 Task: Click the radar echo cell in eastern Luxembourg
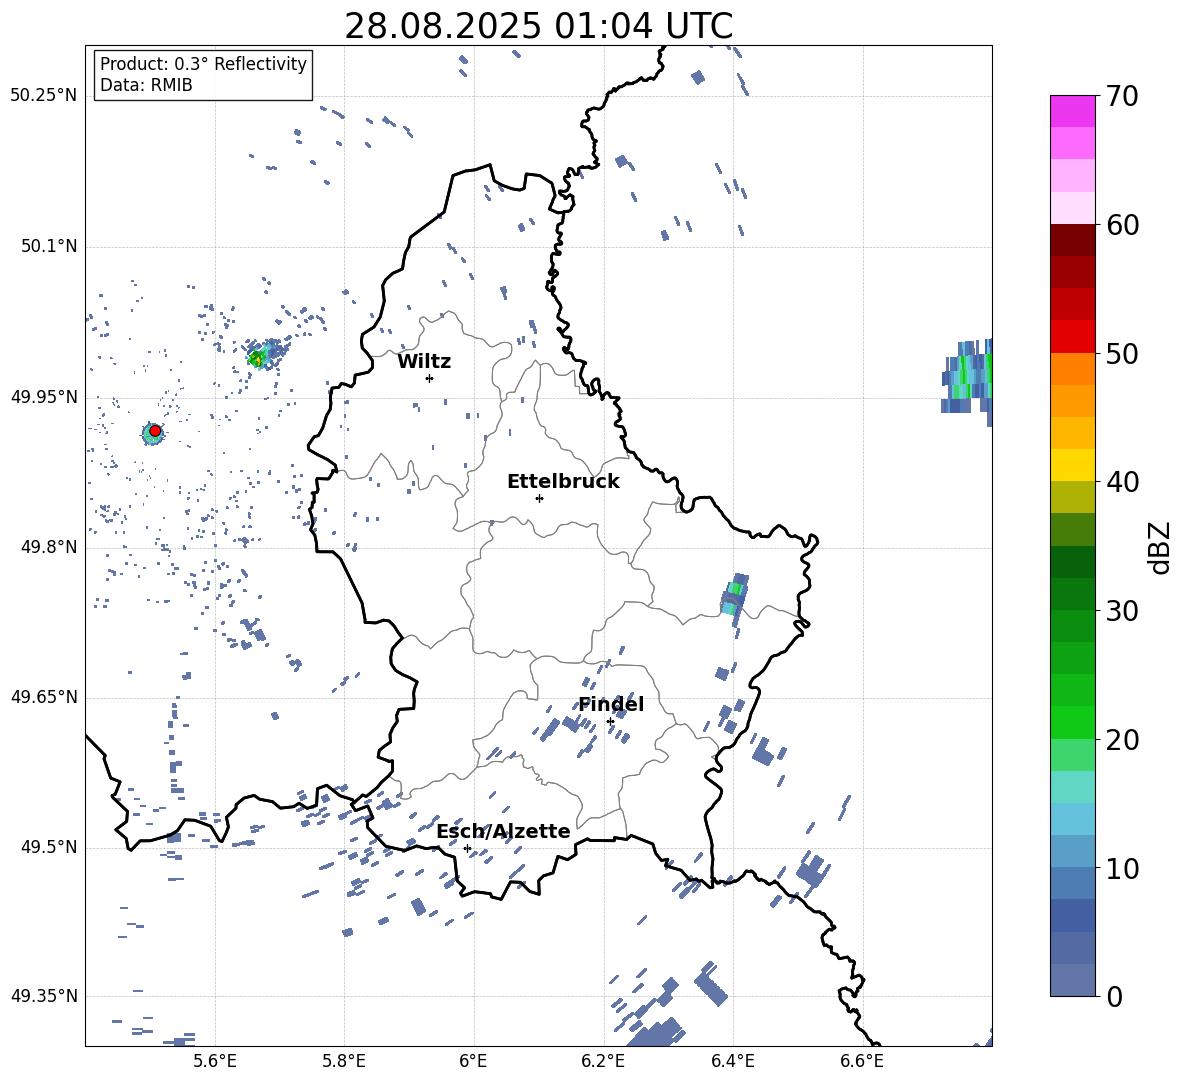pos(734,594)
